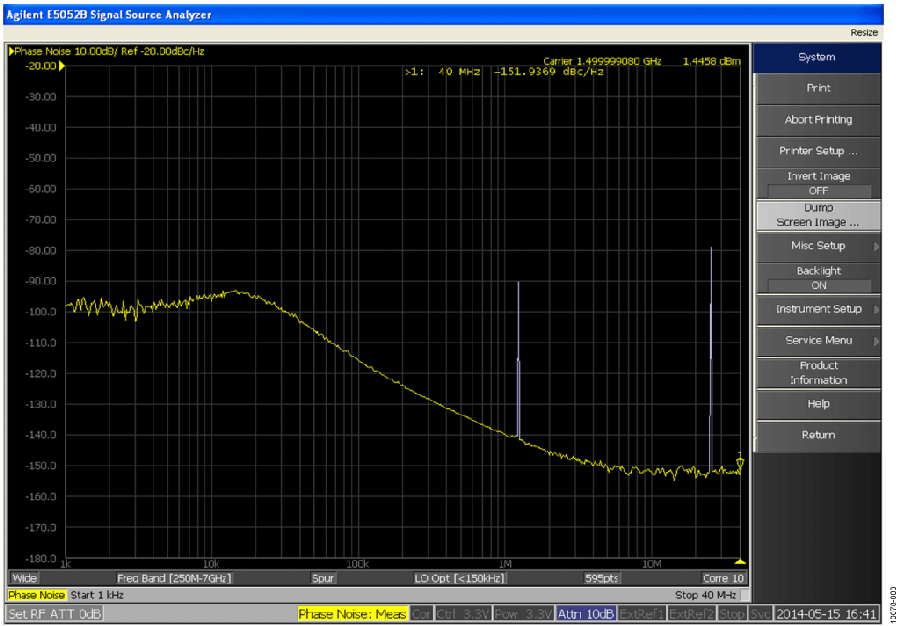Click the Pow 3.3V status indicator
900x626 pixels.
coord(522,614)
